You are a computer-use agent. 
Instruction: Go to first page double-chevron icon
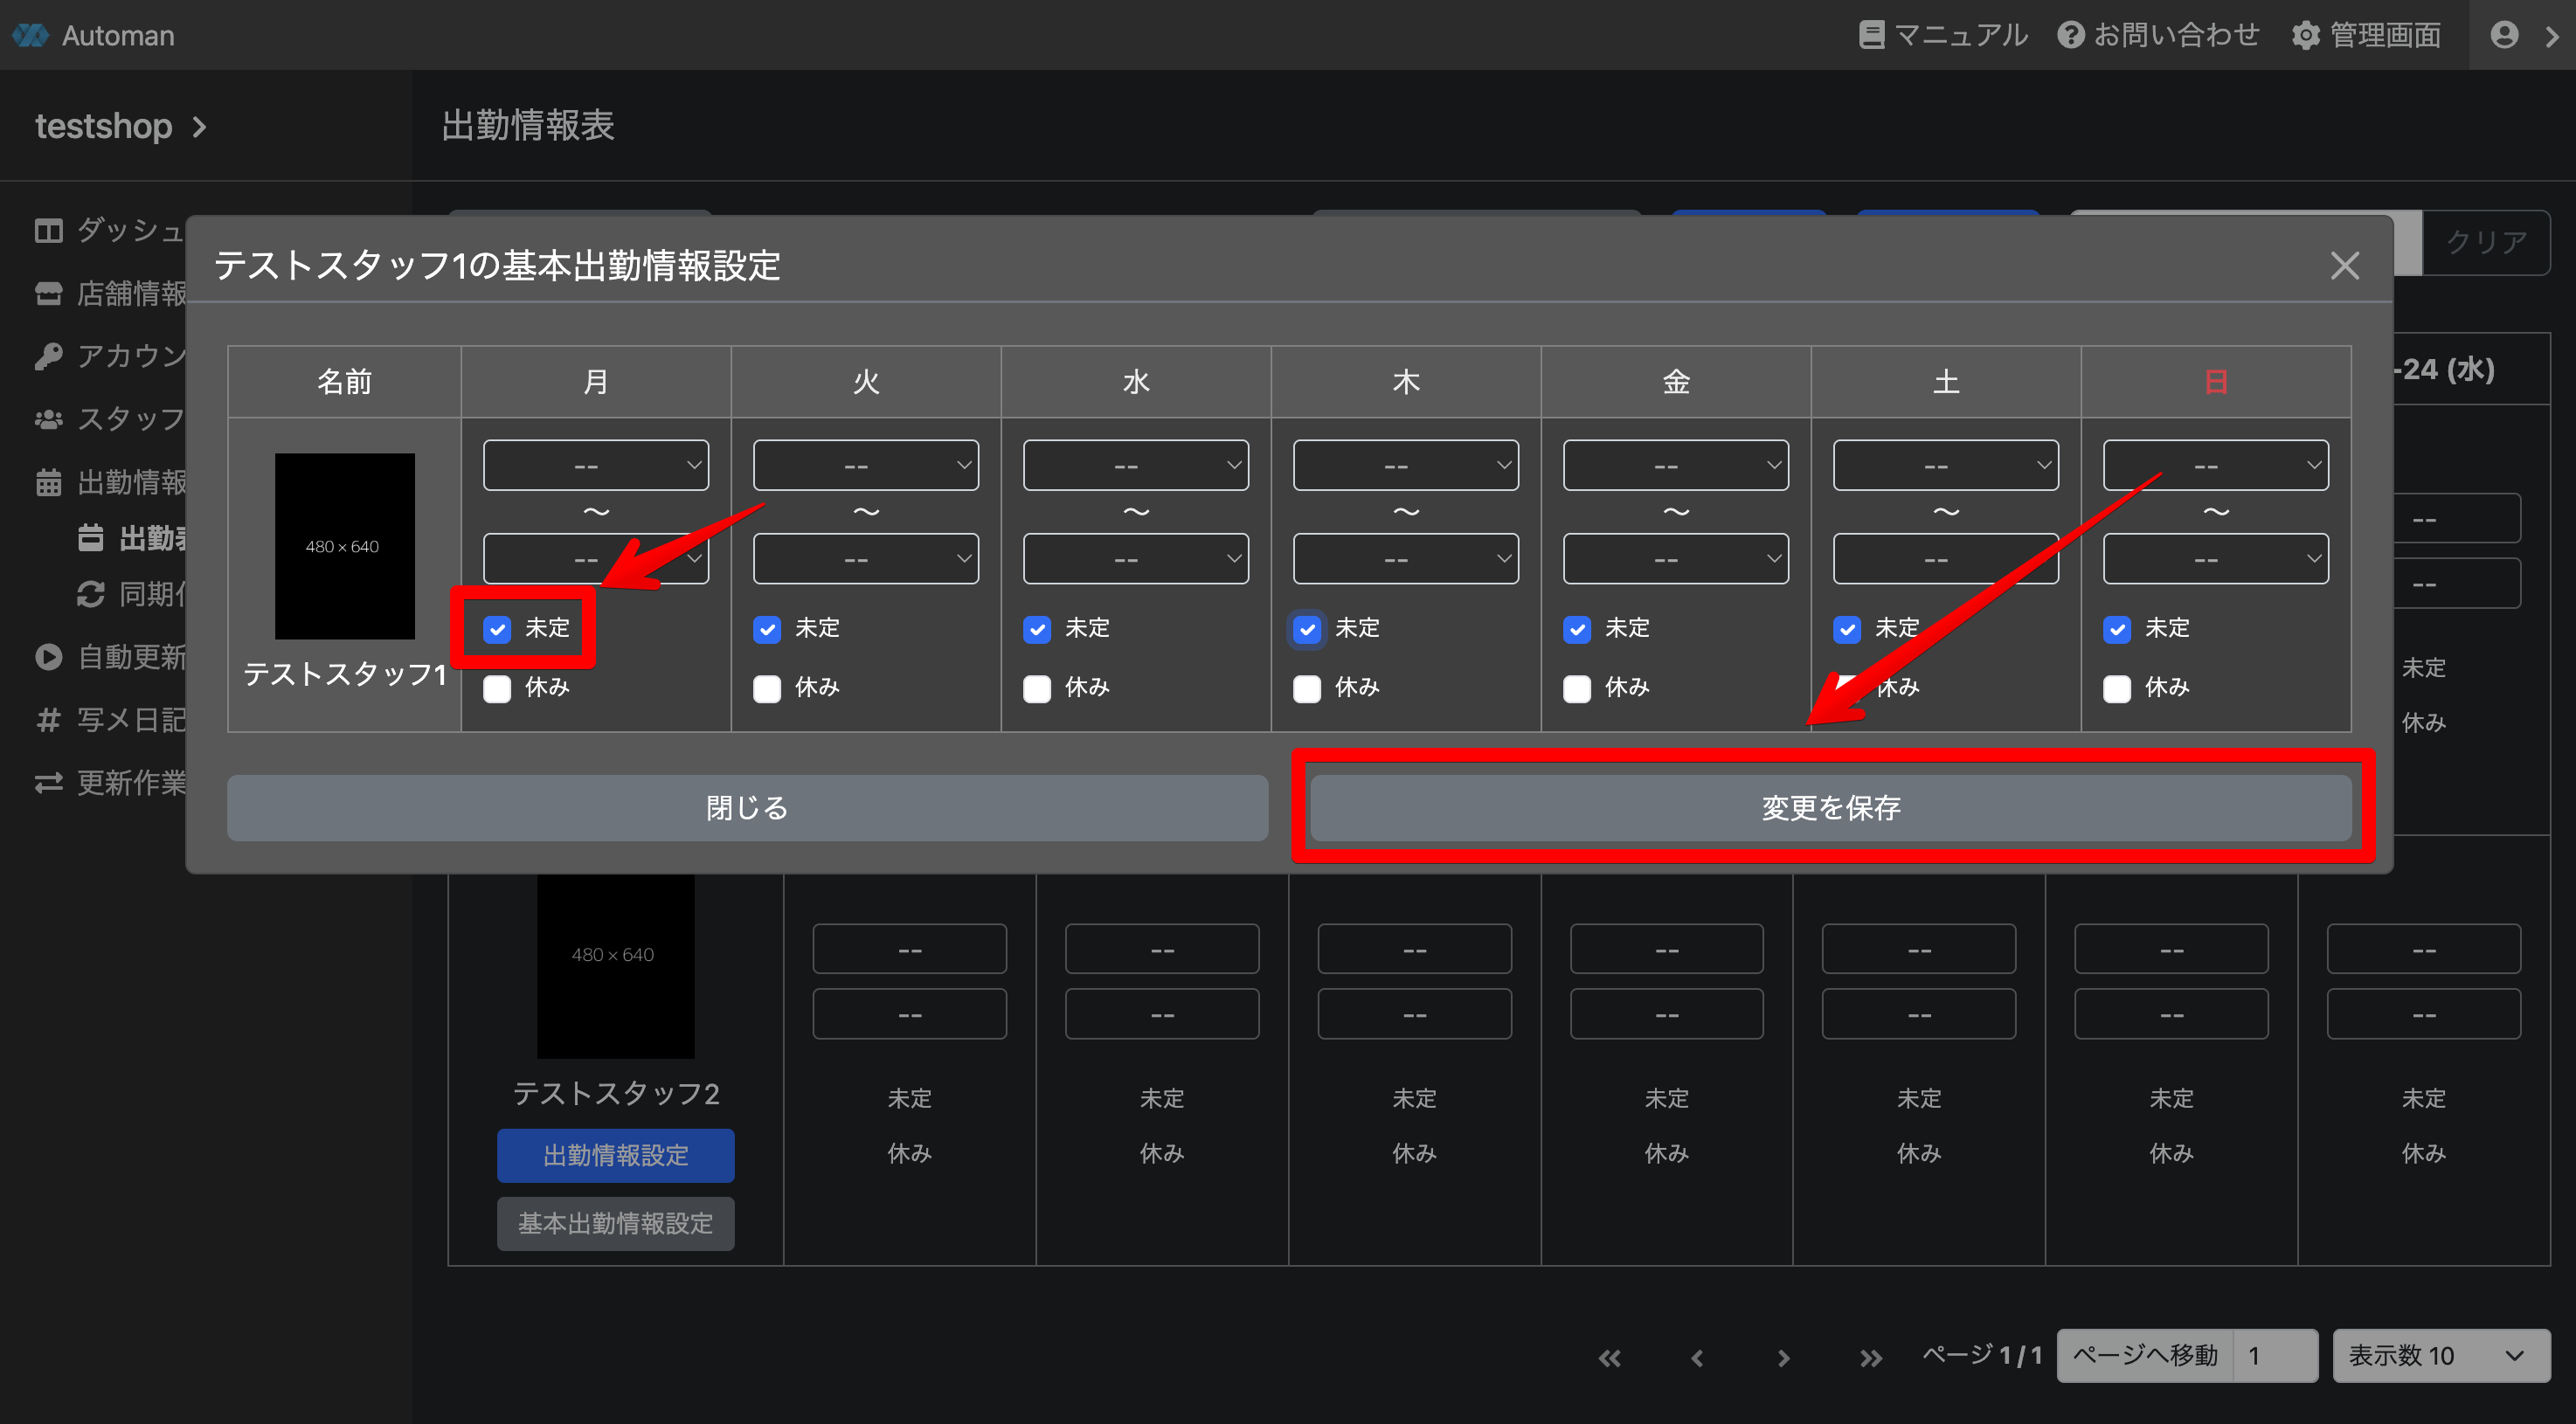[x=1609, y=1357]
